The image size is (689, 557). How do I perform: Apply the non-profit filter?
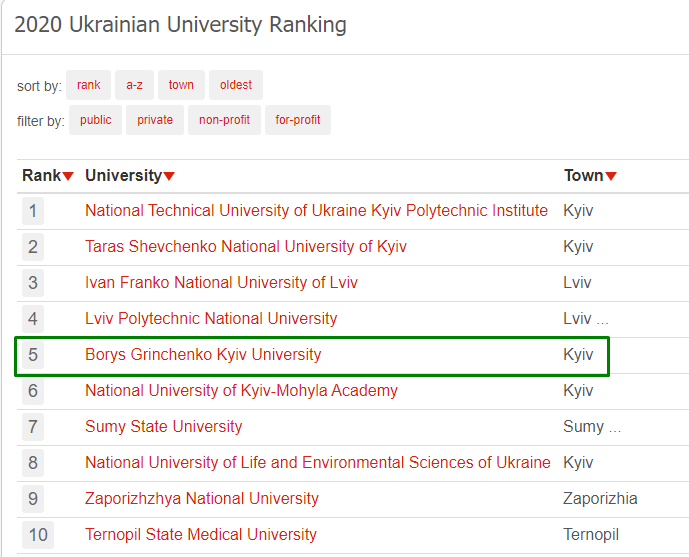224,120
